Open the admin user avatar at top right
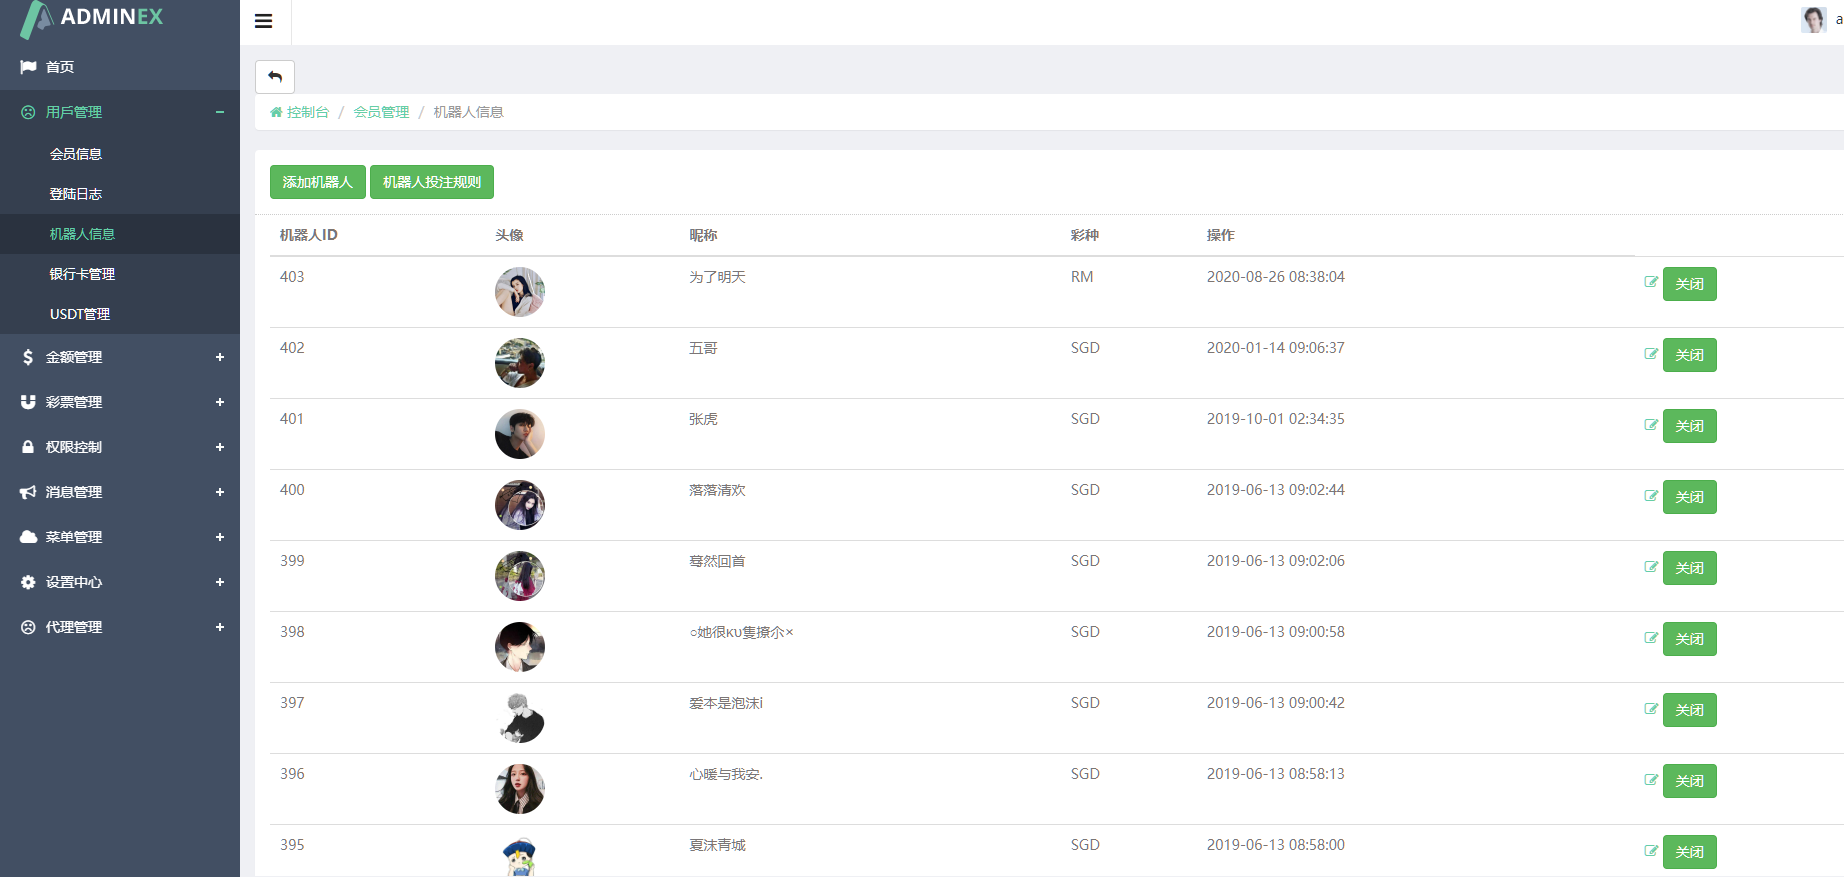 1813,19
